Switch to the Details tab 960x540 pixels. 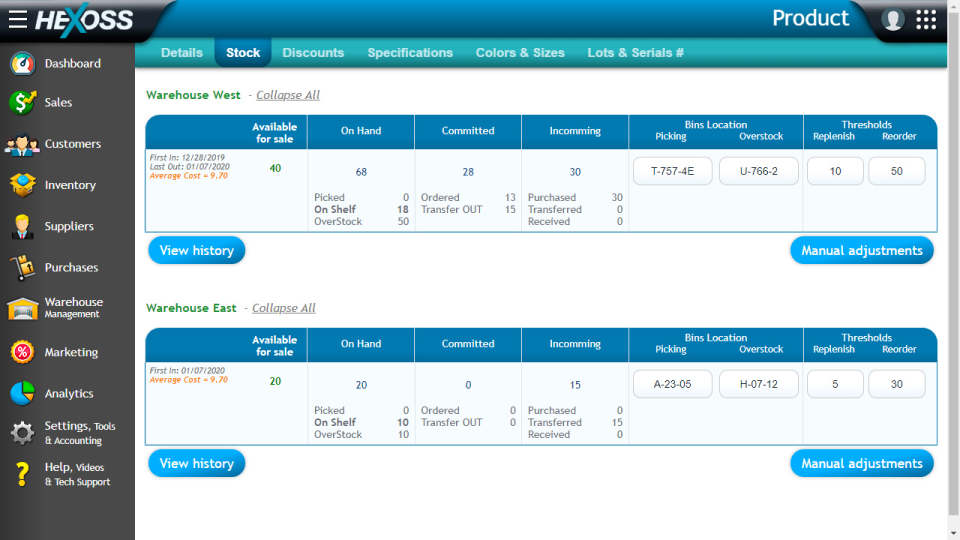181,53
